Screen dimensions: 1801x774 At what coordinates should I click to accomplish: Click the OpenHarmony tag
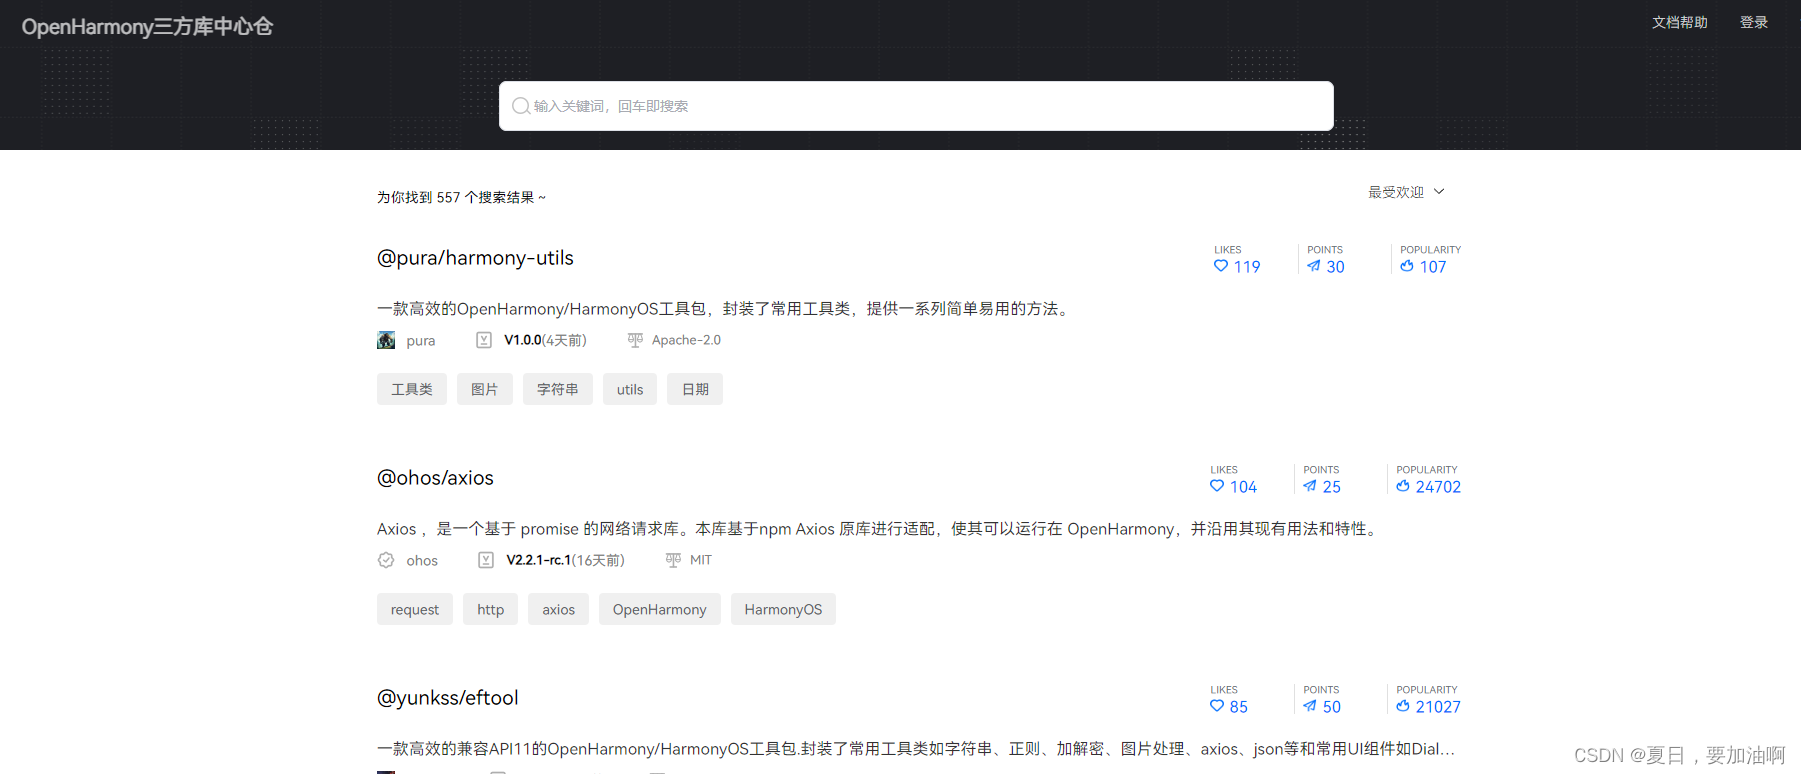pos(660,609)
